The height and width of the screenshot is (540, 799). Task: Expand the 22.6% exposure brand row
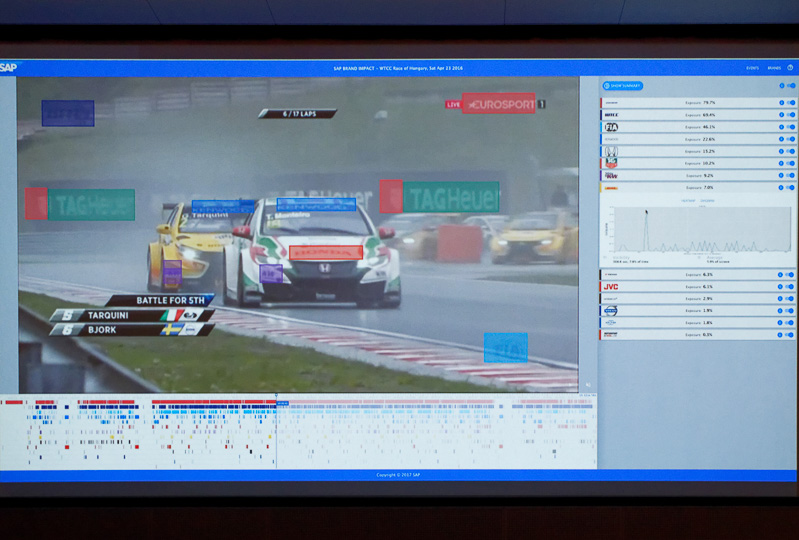[x=698, y=139]
